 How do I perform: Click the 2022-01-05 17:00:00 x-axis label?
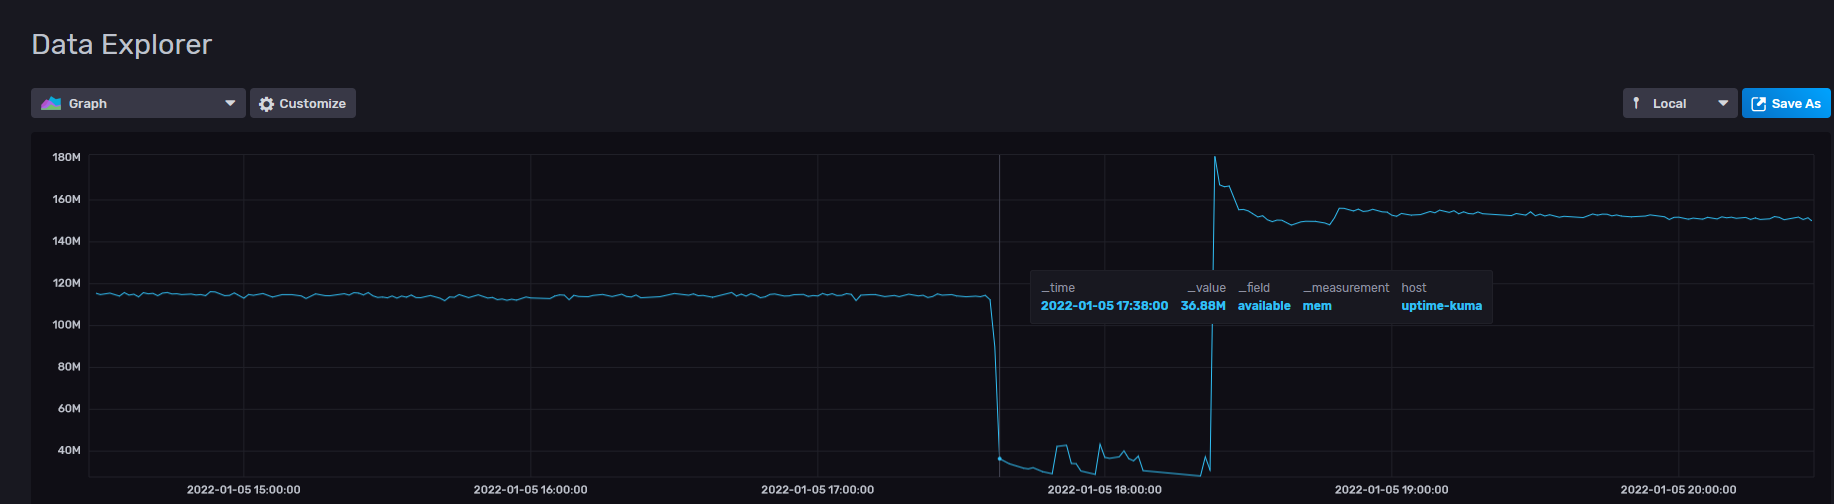point(817,490)
